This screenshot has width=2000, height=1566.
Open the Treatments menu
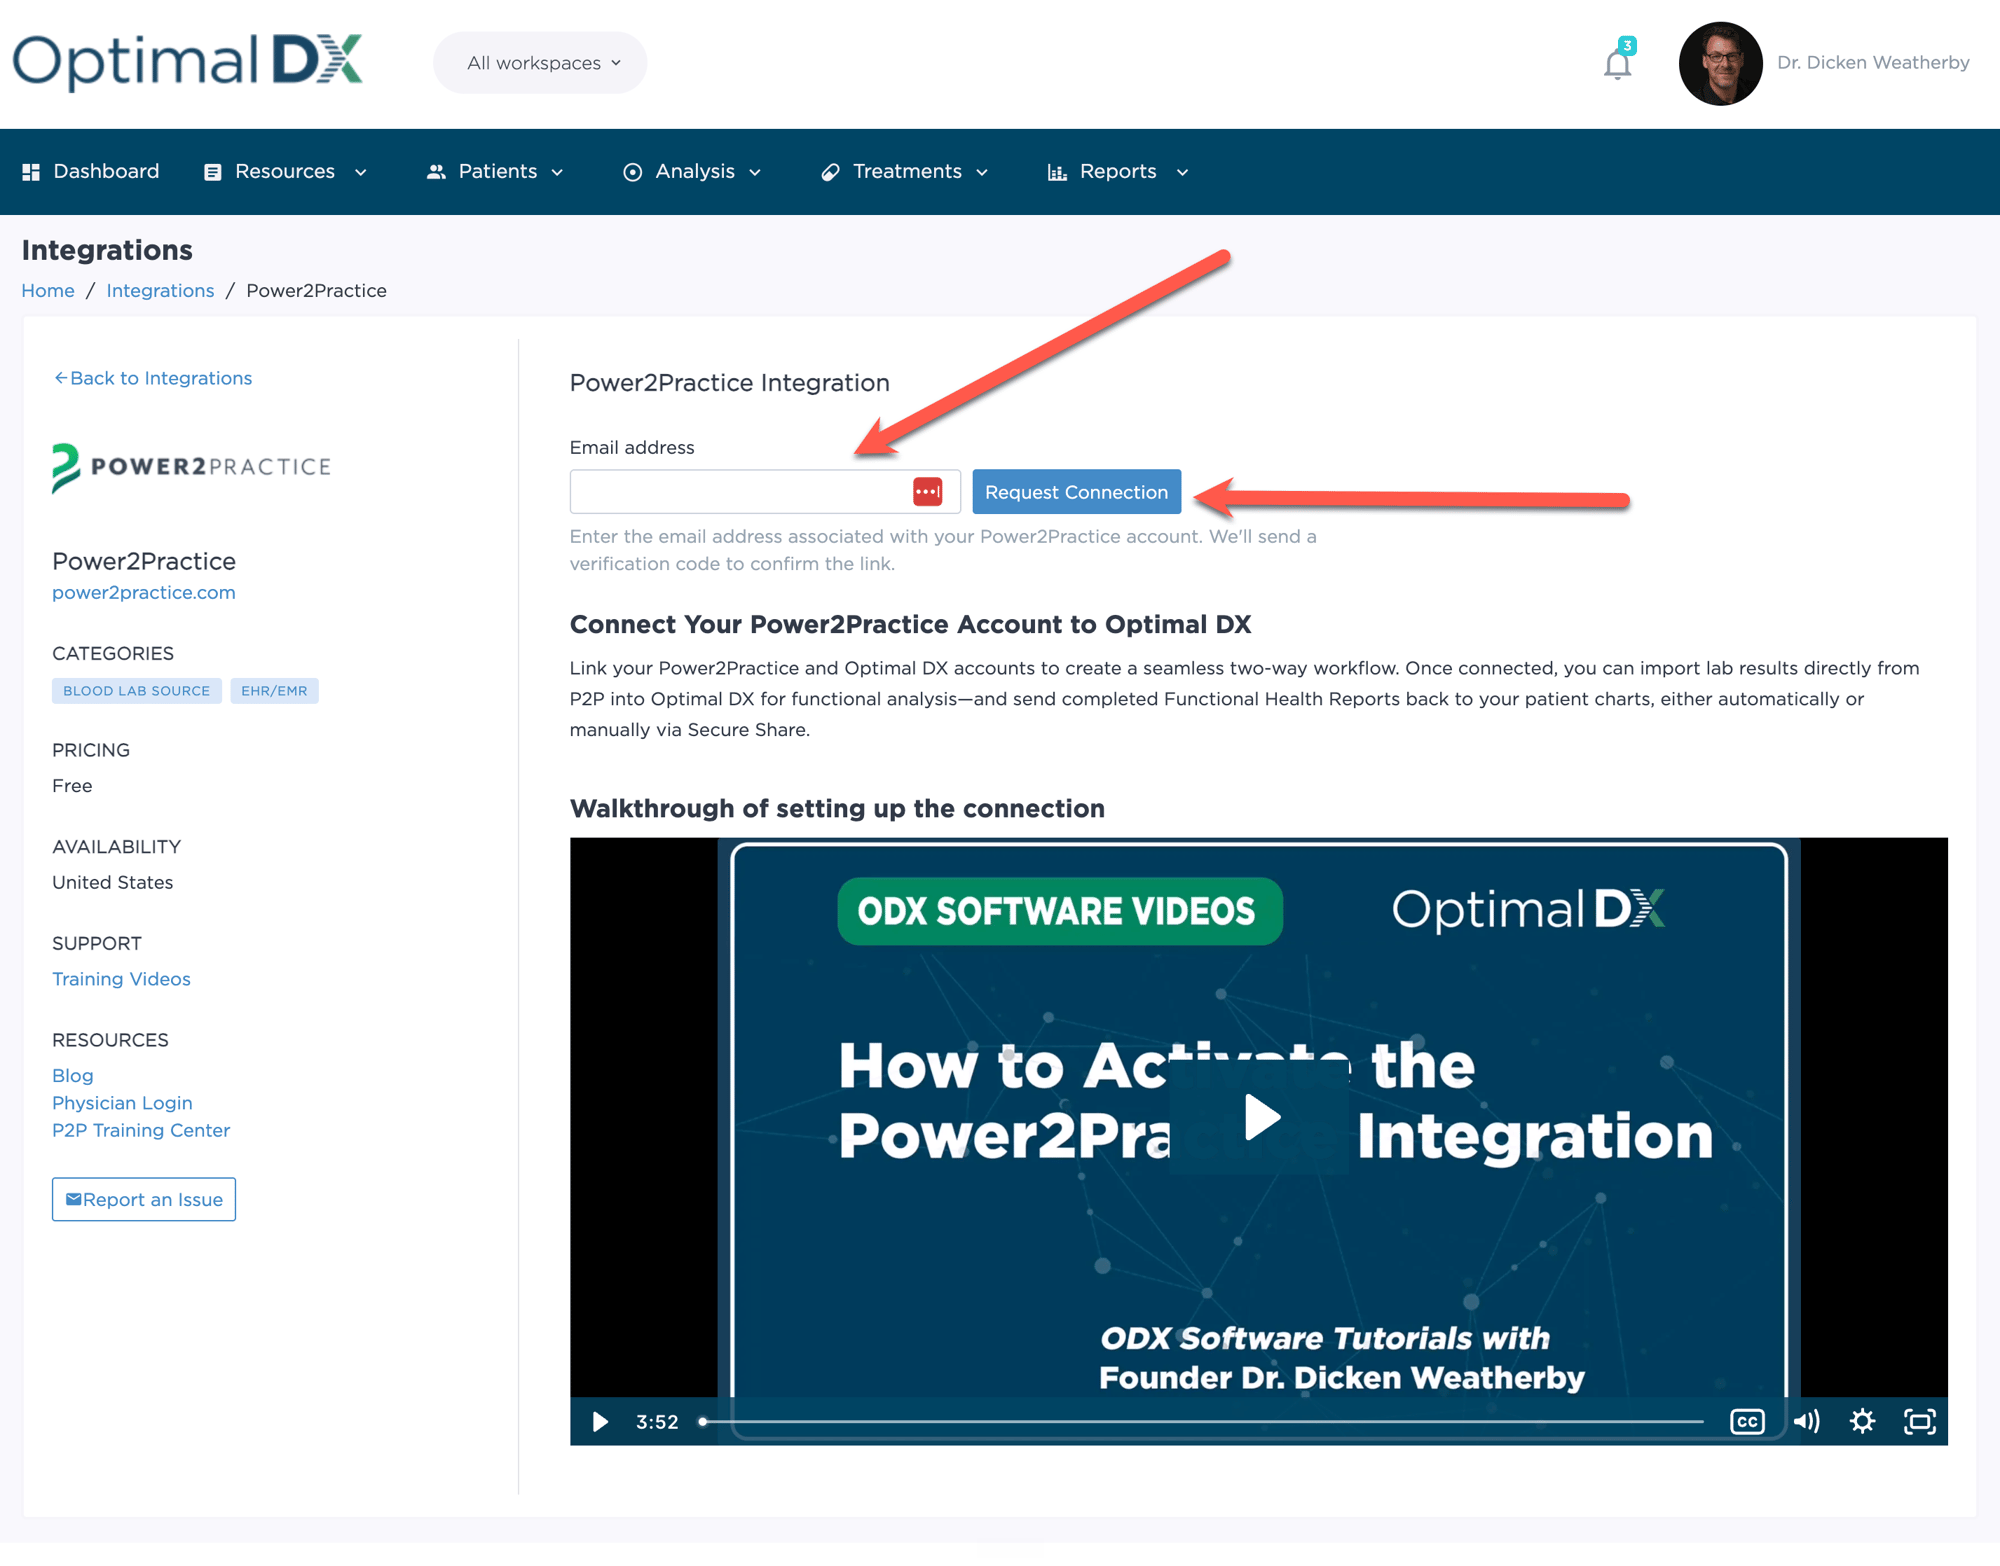pos(905,172)
